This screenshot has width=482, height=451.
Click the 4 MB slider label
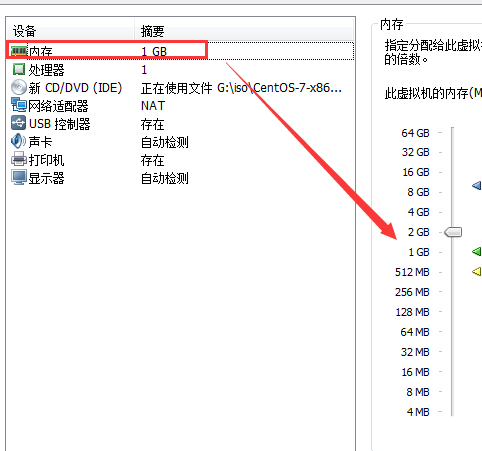(x=418, y=412)
